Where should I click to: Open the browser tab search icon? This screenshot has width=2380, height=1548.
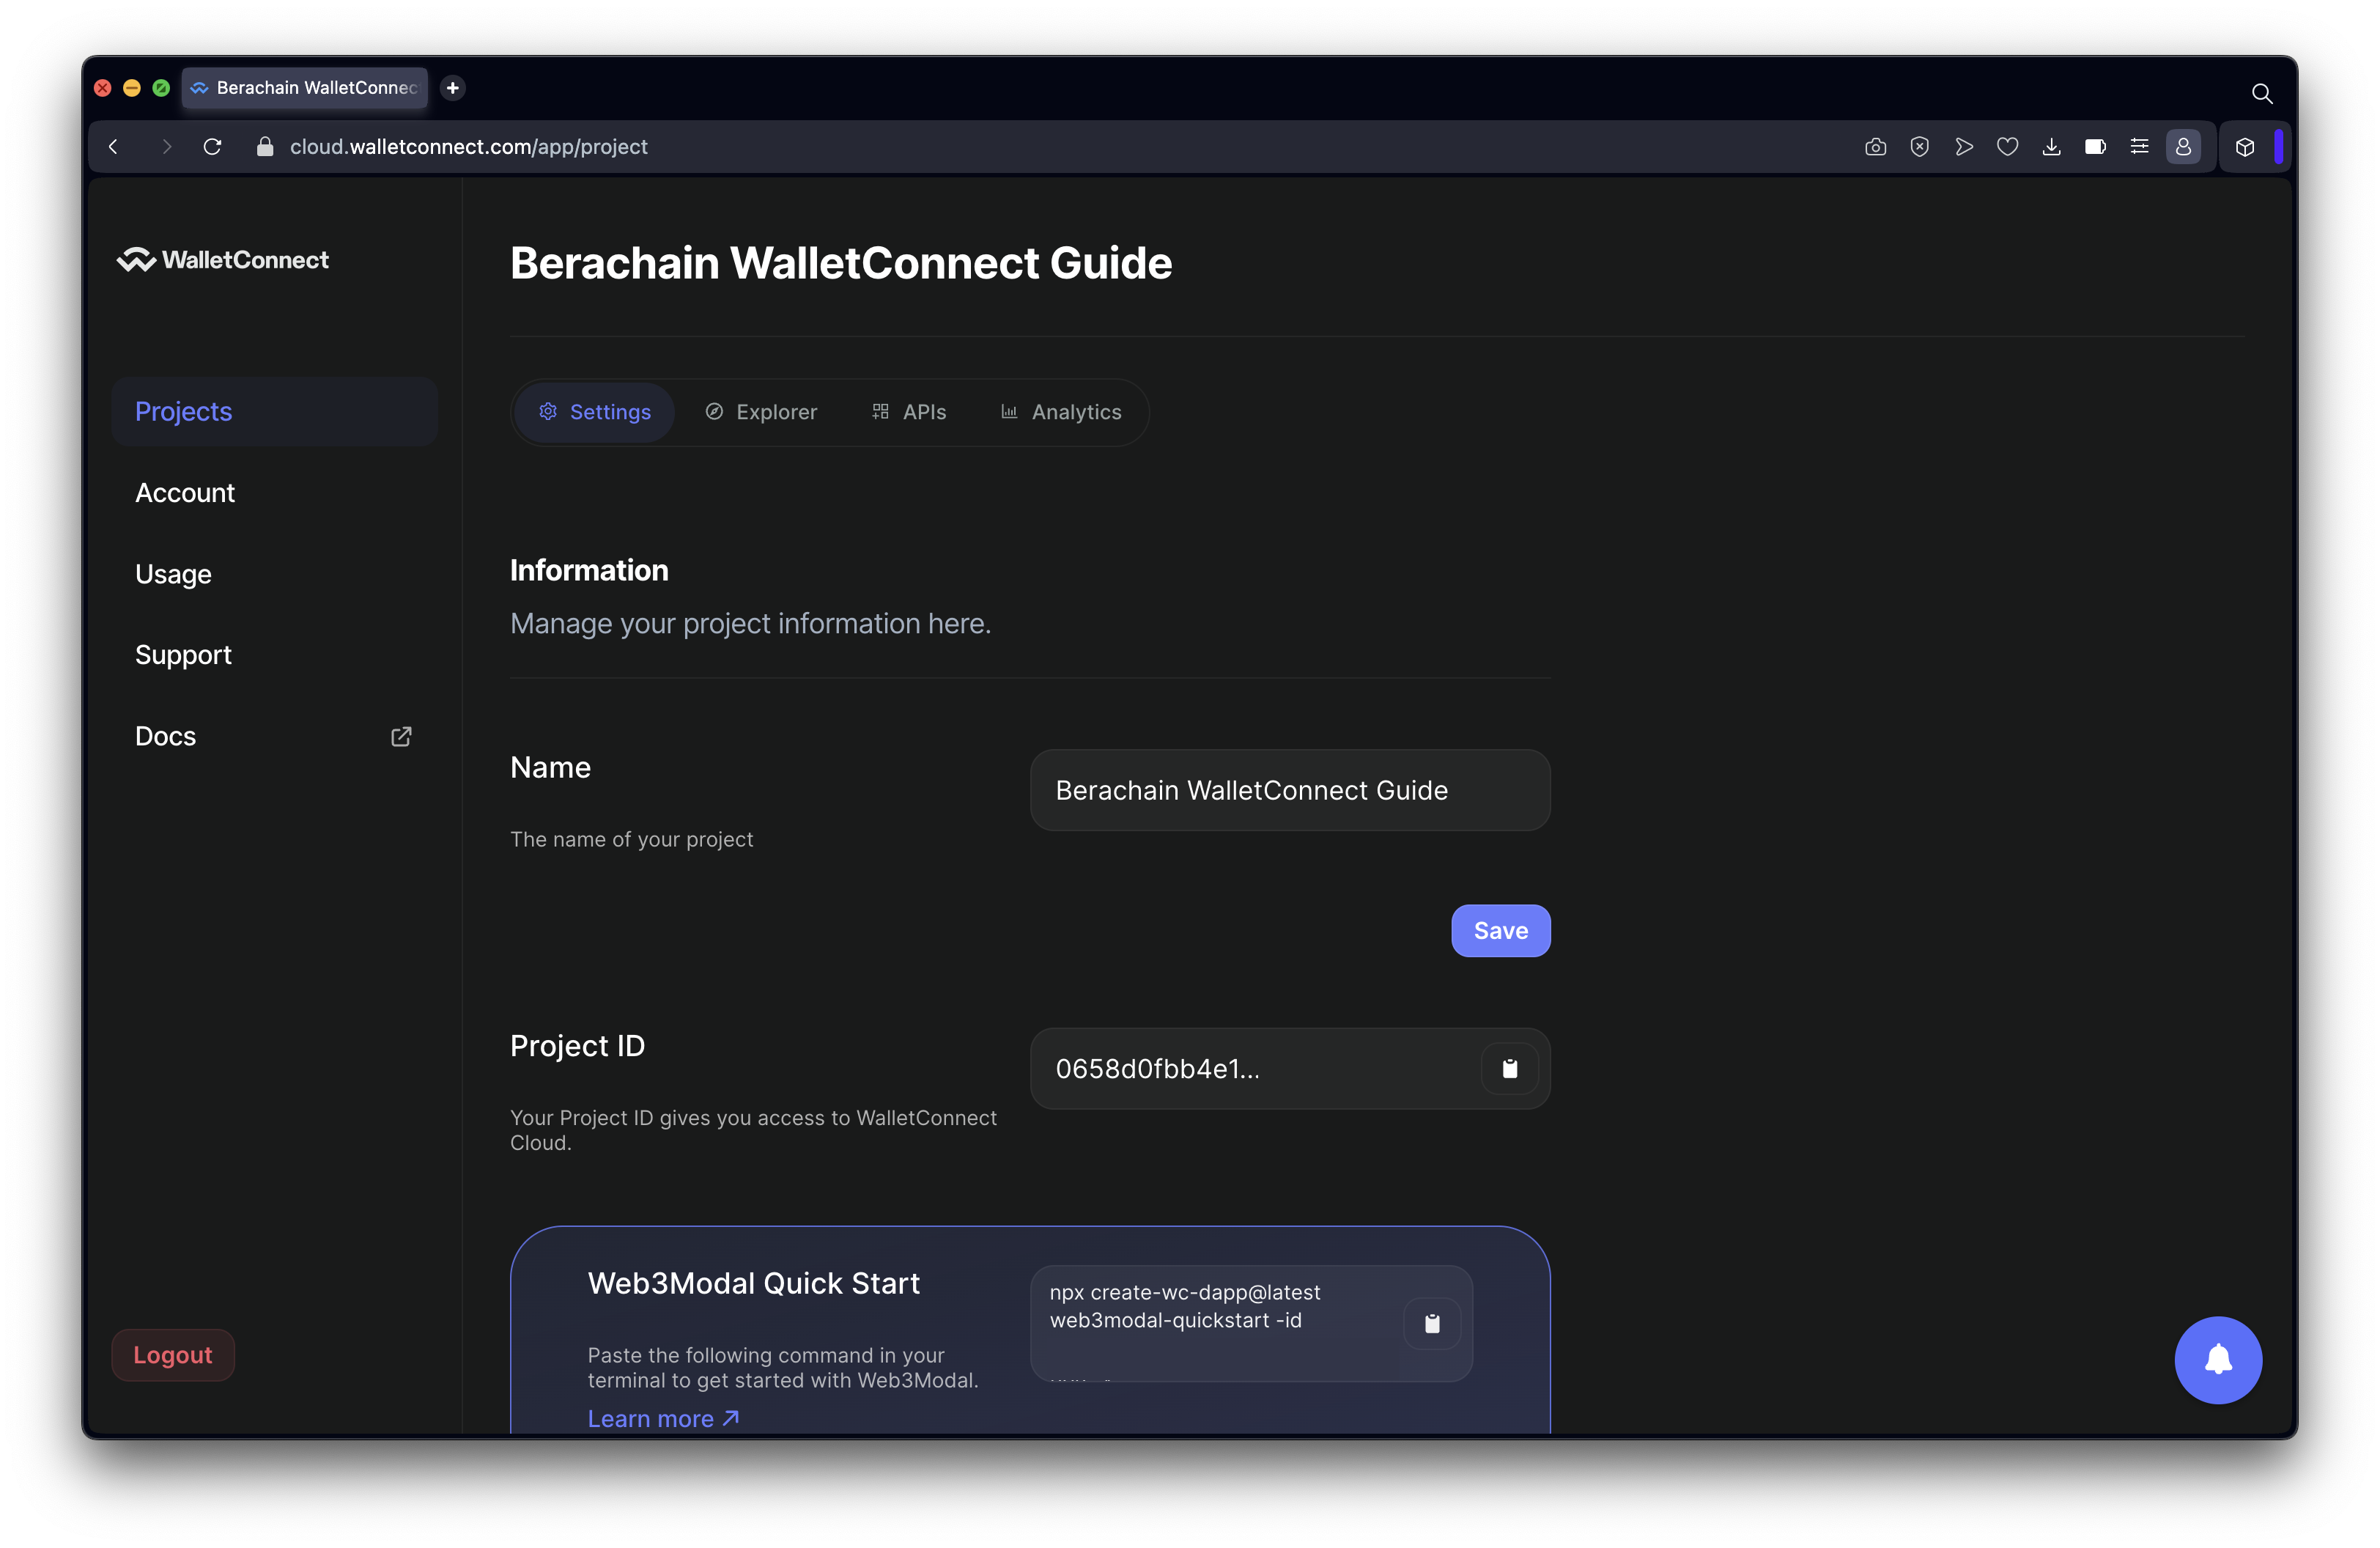pyautogui.click(x=2262, y=94)
